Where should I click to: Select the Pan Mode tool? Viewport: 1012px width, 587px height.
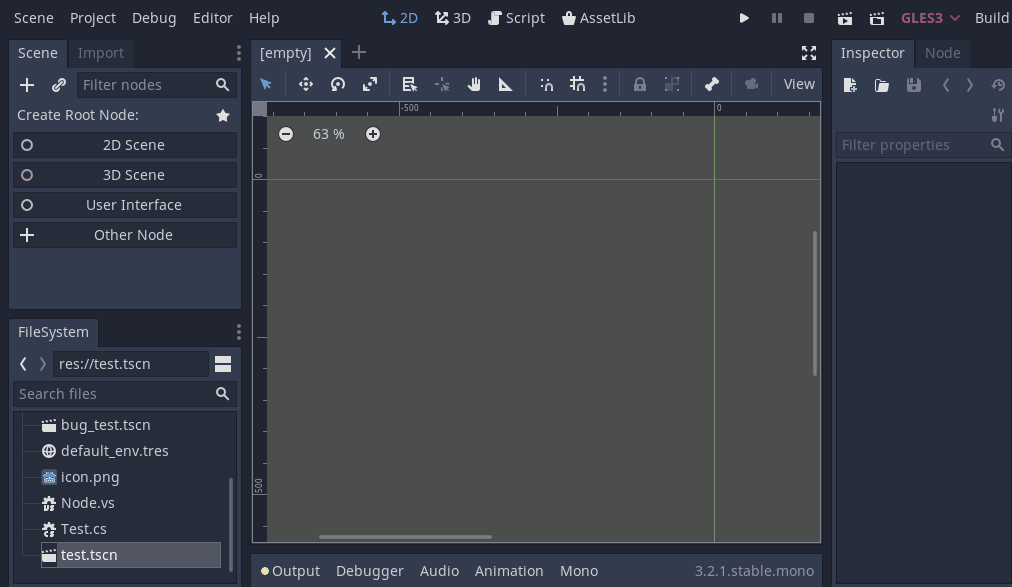(473, 84)
